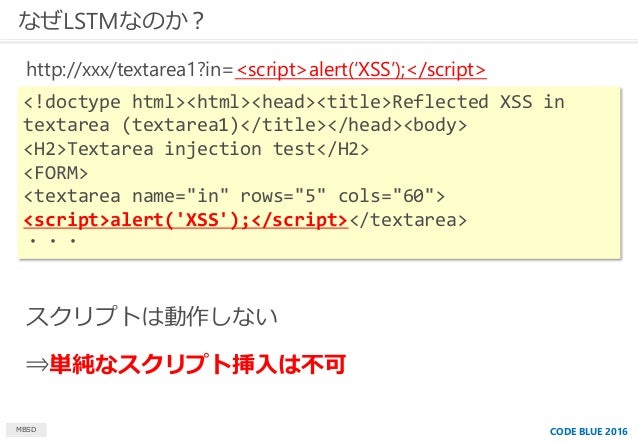Click the red 単純なスクリプト挿入は不可 conclusion
The image size is (638, 442).
coord(198,364)
